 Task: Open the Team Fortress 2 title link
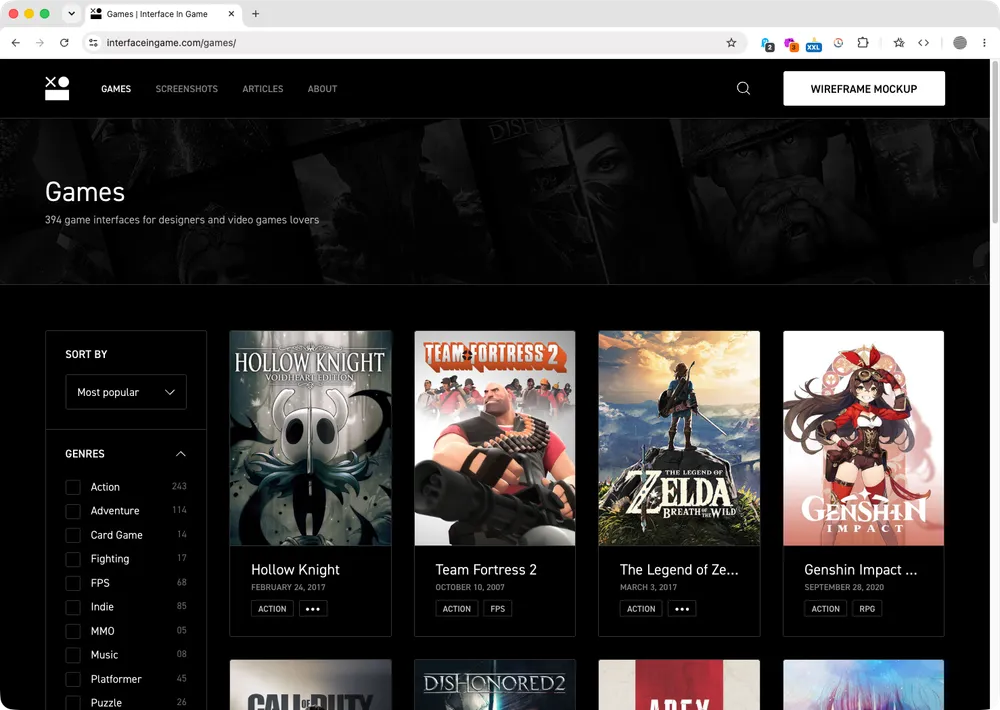pos(486,570)
